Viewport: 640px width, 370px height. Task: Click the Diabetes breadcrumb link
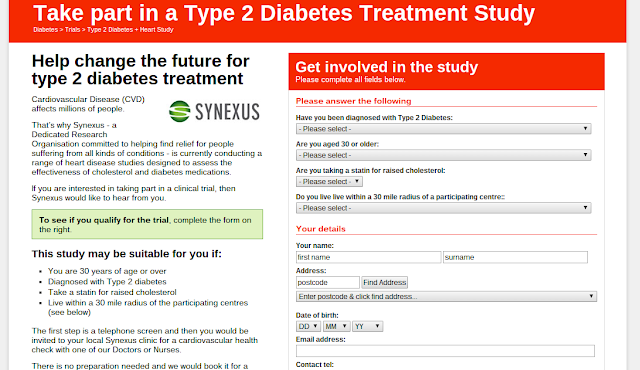pyautogui.click(x=45, y=30)
